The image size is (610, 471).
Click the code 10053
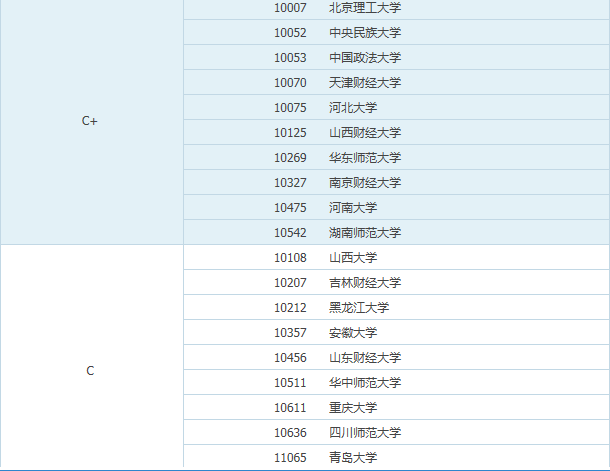point(290,58)
